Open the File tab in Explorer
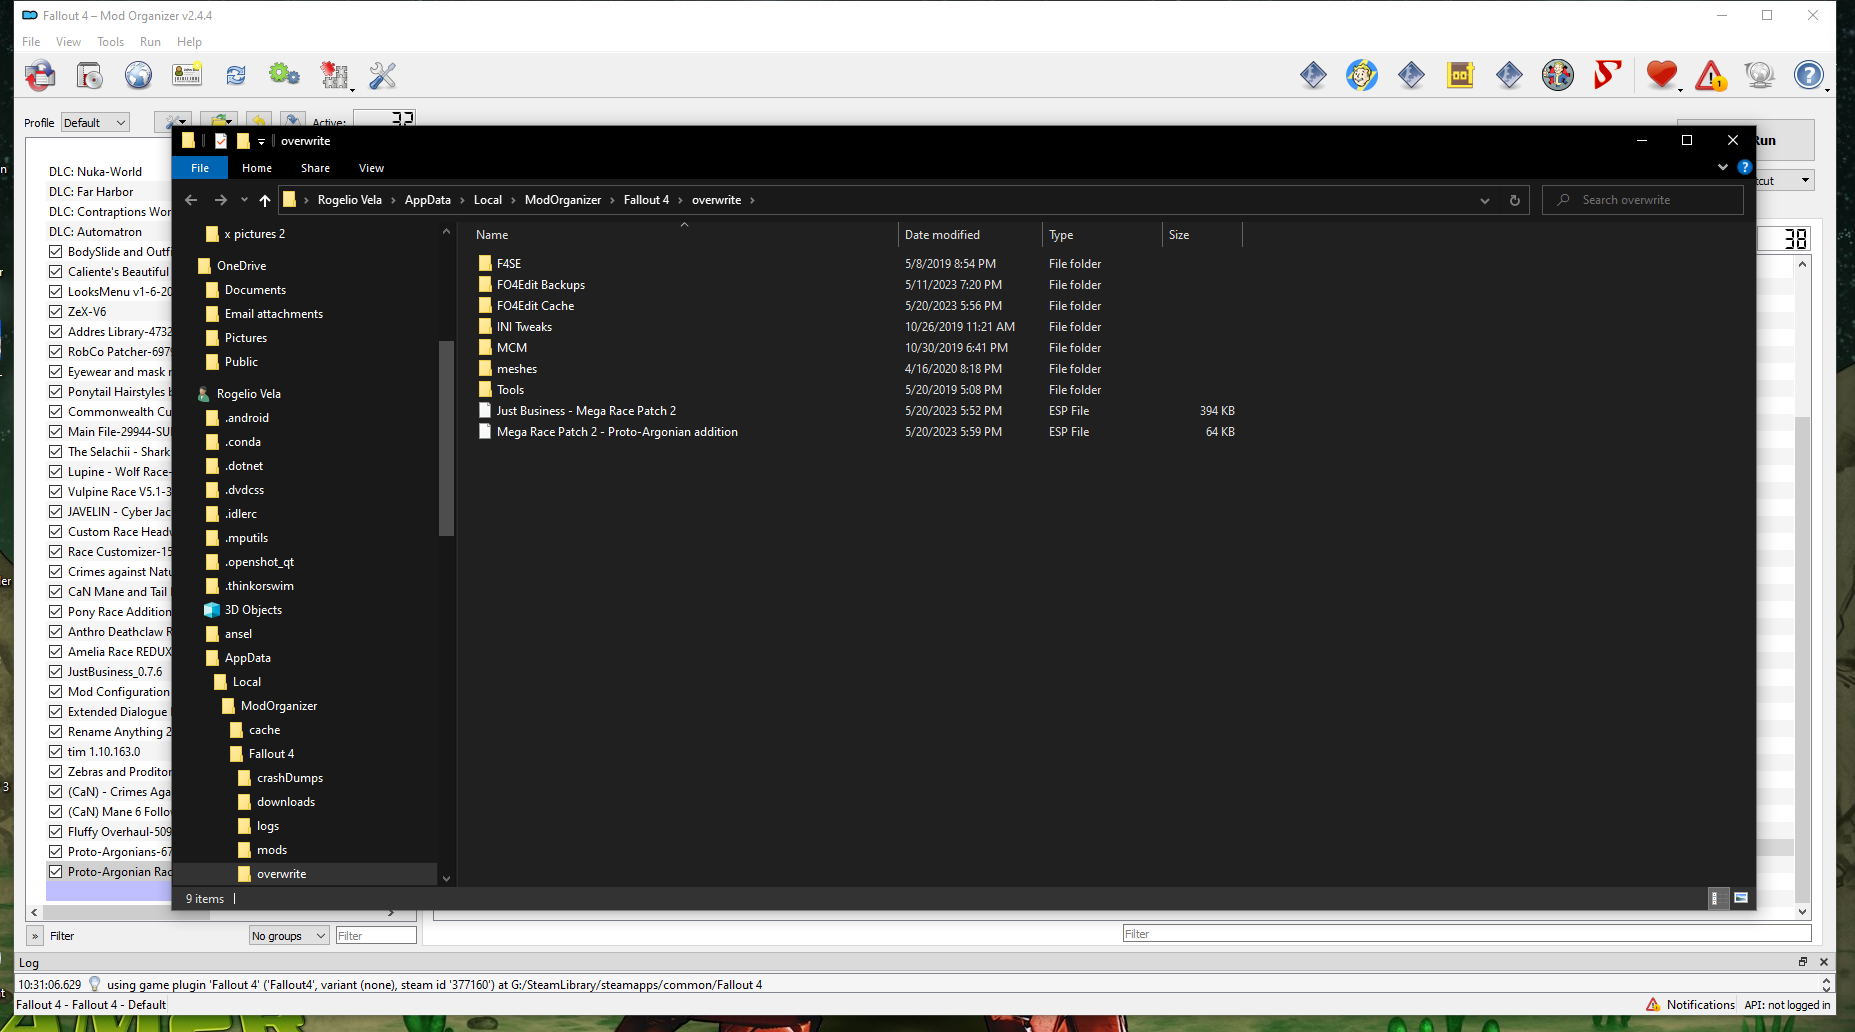The width and height of the screenshot is (1855, 1032). (200, 168)
